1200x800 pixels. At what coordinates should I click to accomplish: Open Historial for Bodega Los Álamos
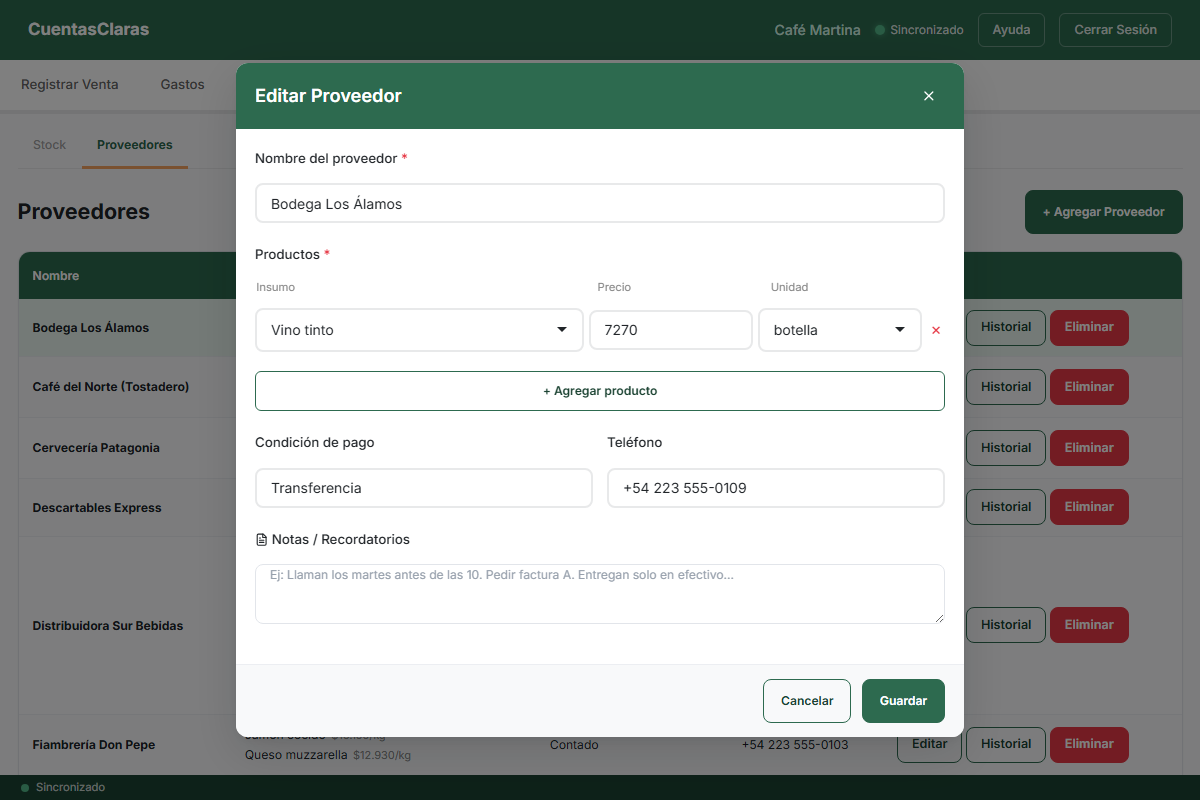coord(1006,327)
